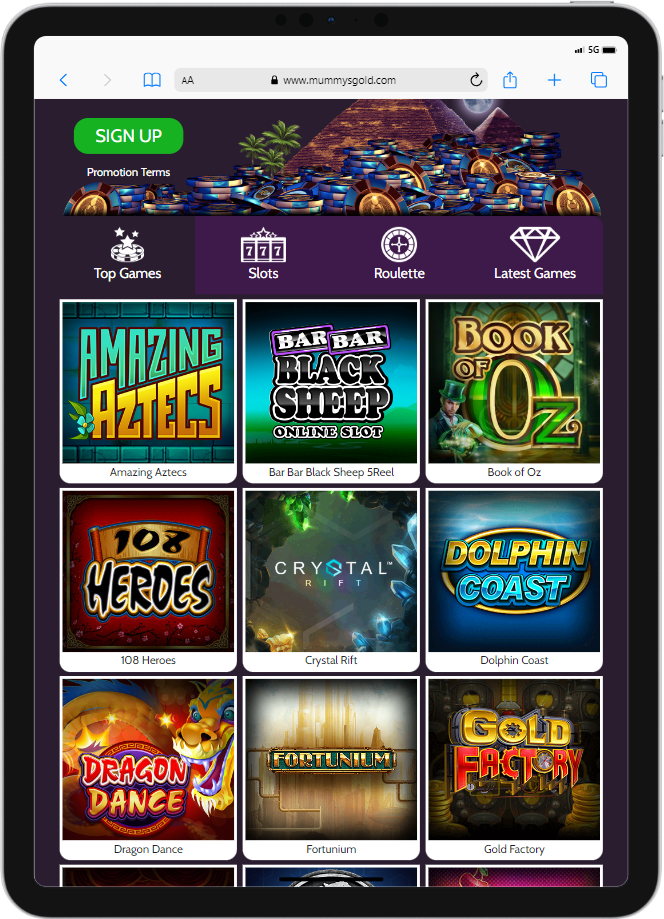
Task: Click the mummysgold.com address bar
Action: (x=331, y=80)
